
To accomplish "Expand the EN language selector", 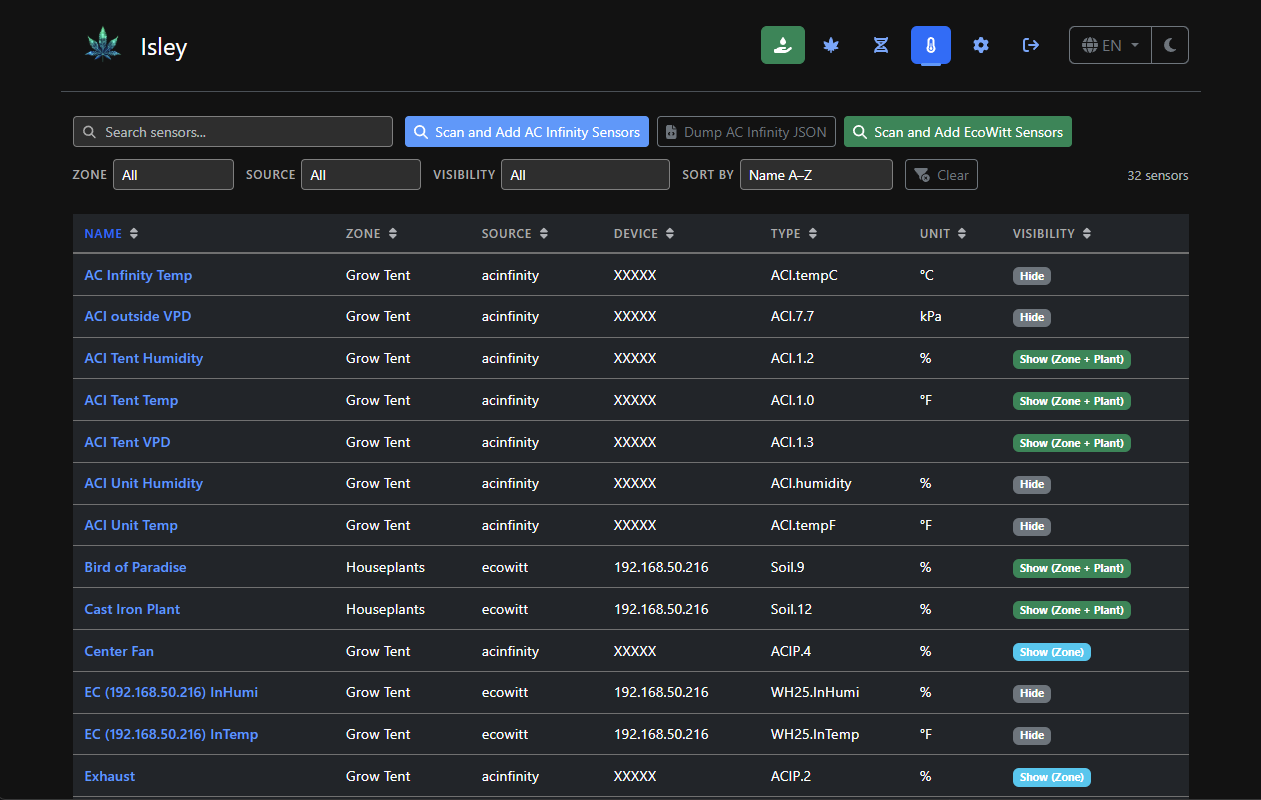I will point(1110,45).
